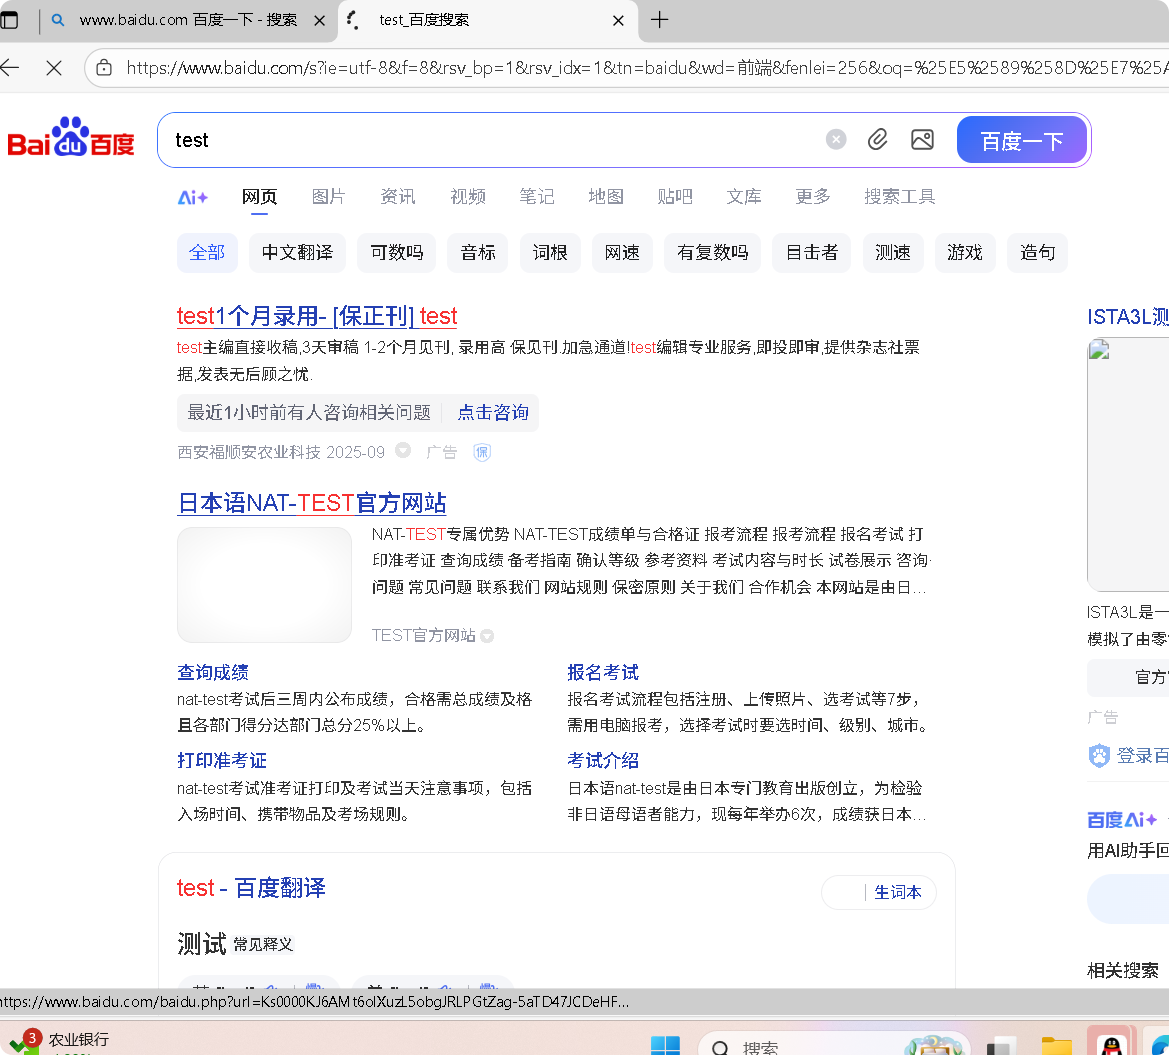Open the 考试介绍 sublink
The width and height of the screenshot is (1169, 1055).
(603, 760)
